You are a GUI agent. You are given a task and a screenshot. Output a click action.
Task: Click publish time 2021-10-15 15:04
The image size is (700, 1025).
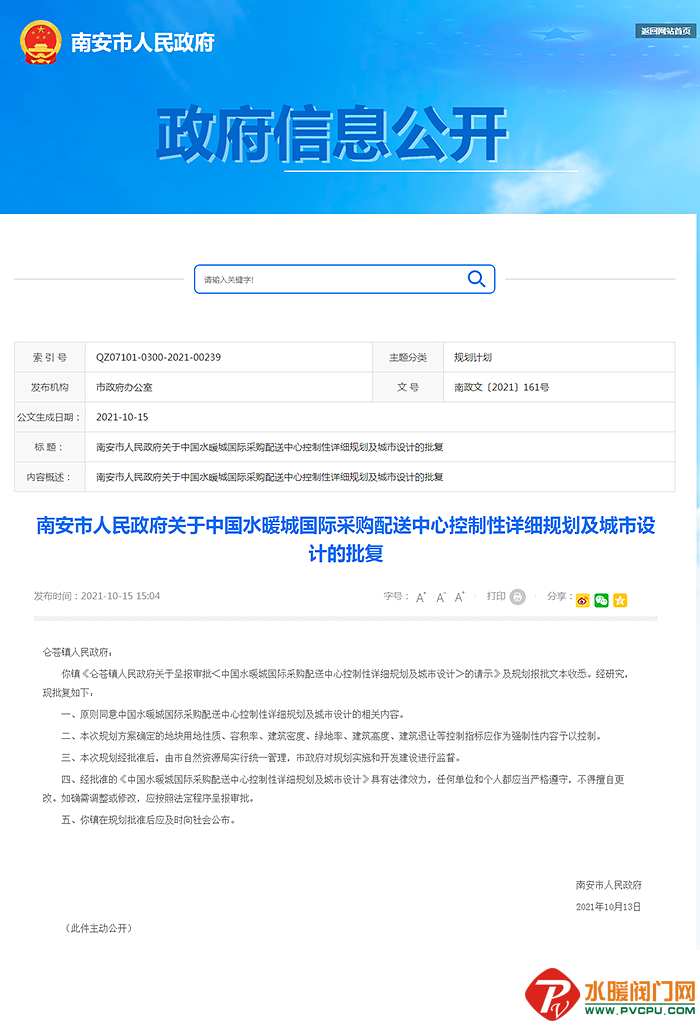click(x=97, y=596)
